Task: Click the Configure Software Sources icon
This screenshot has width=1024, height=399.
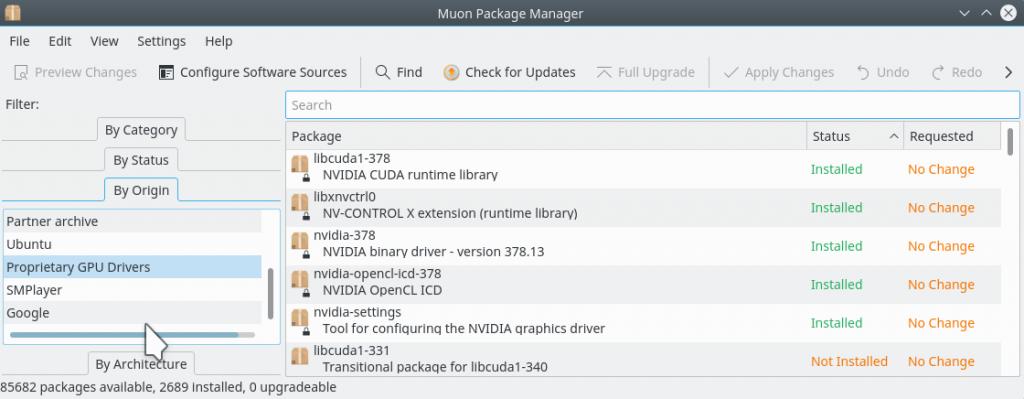Action: pos(167,72)
